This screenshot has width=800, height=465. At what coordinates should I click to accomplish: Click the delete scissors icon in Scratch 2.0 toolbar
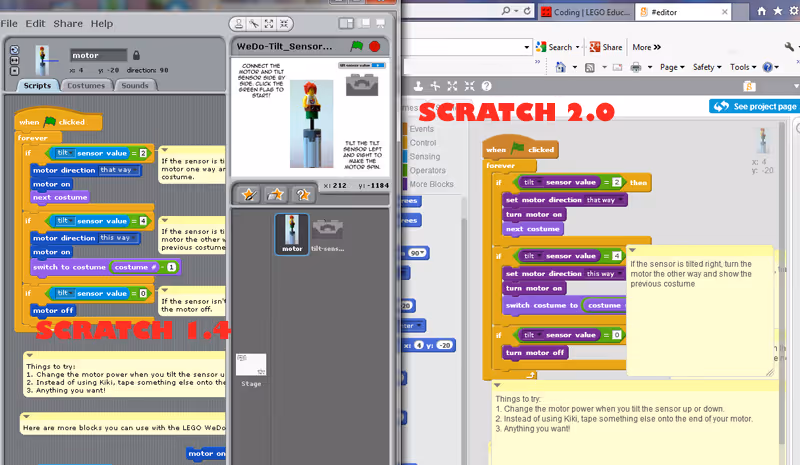(435, 86)
